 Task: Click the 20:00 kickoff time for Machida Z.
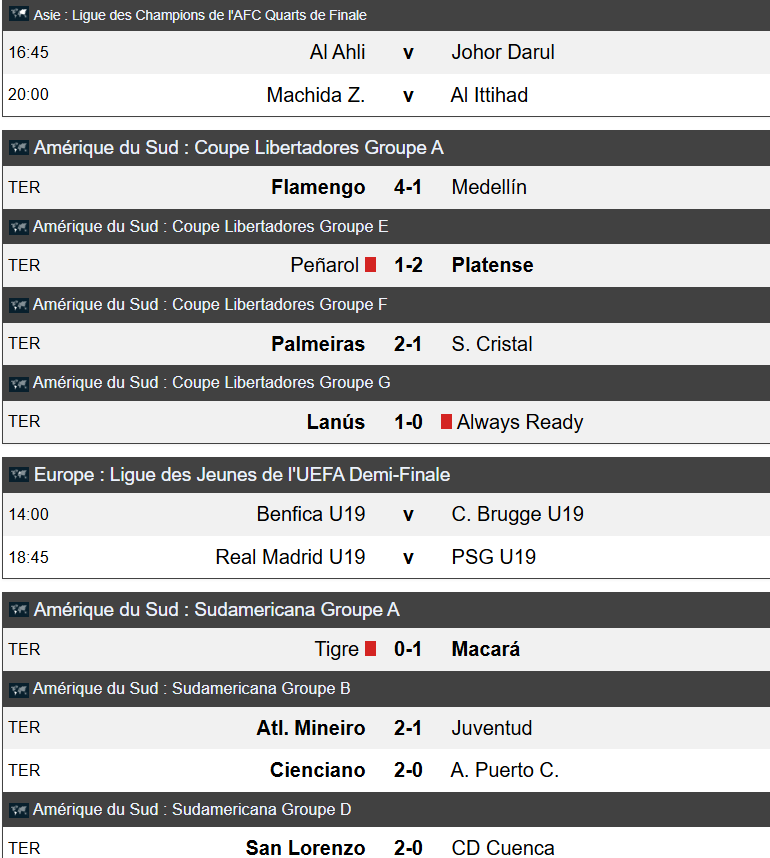point(28,95)
